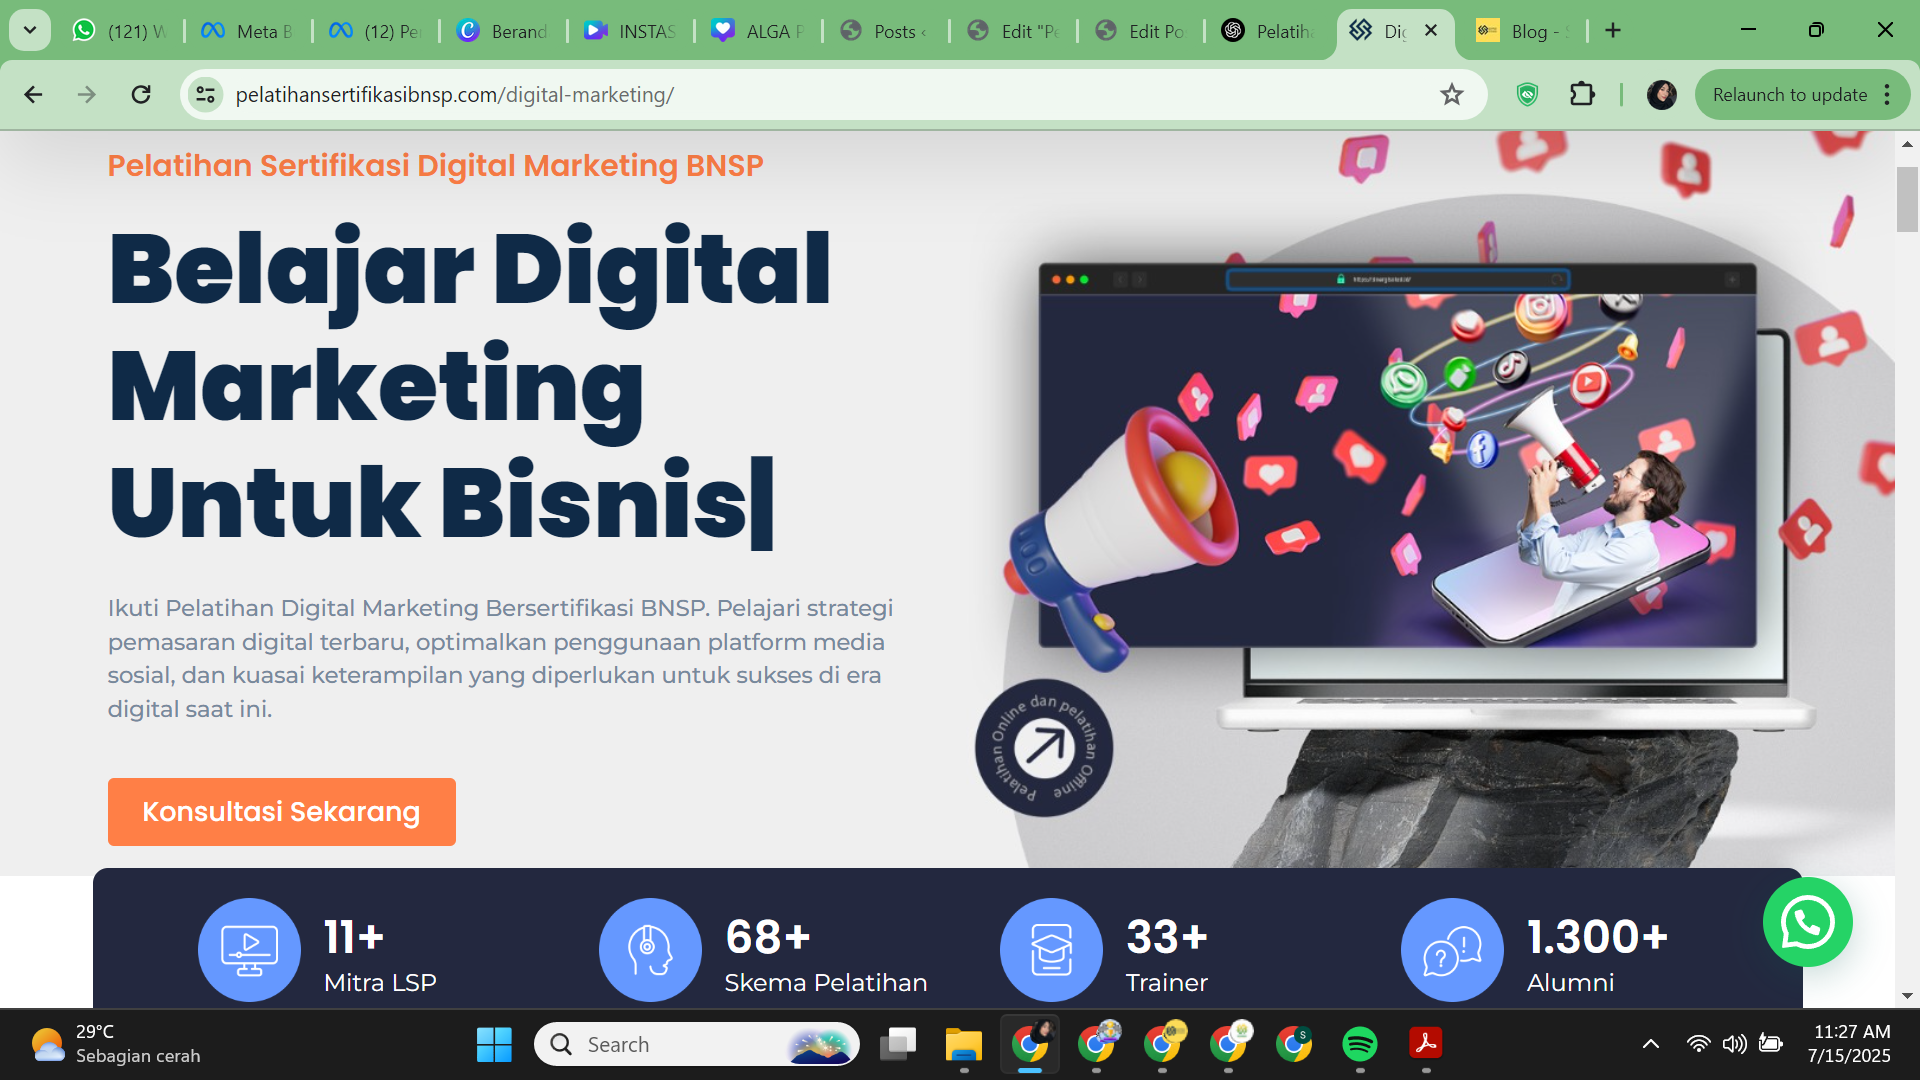Open File Explorer from the taskbar
The image size is (1920, 1080).
[962, 1044]
